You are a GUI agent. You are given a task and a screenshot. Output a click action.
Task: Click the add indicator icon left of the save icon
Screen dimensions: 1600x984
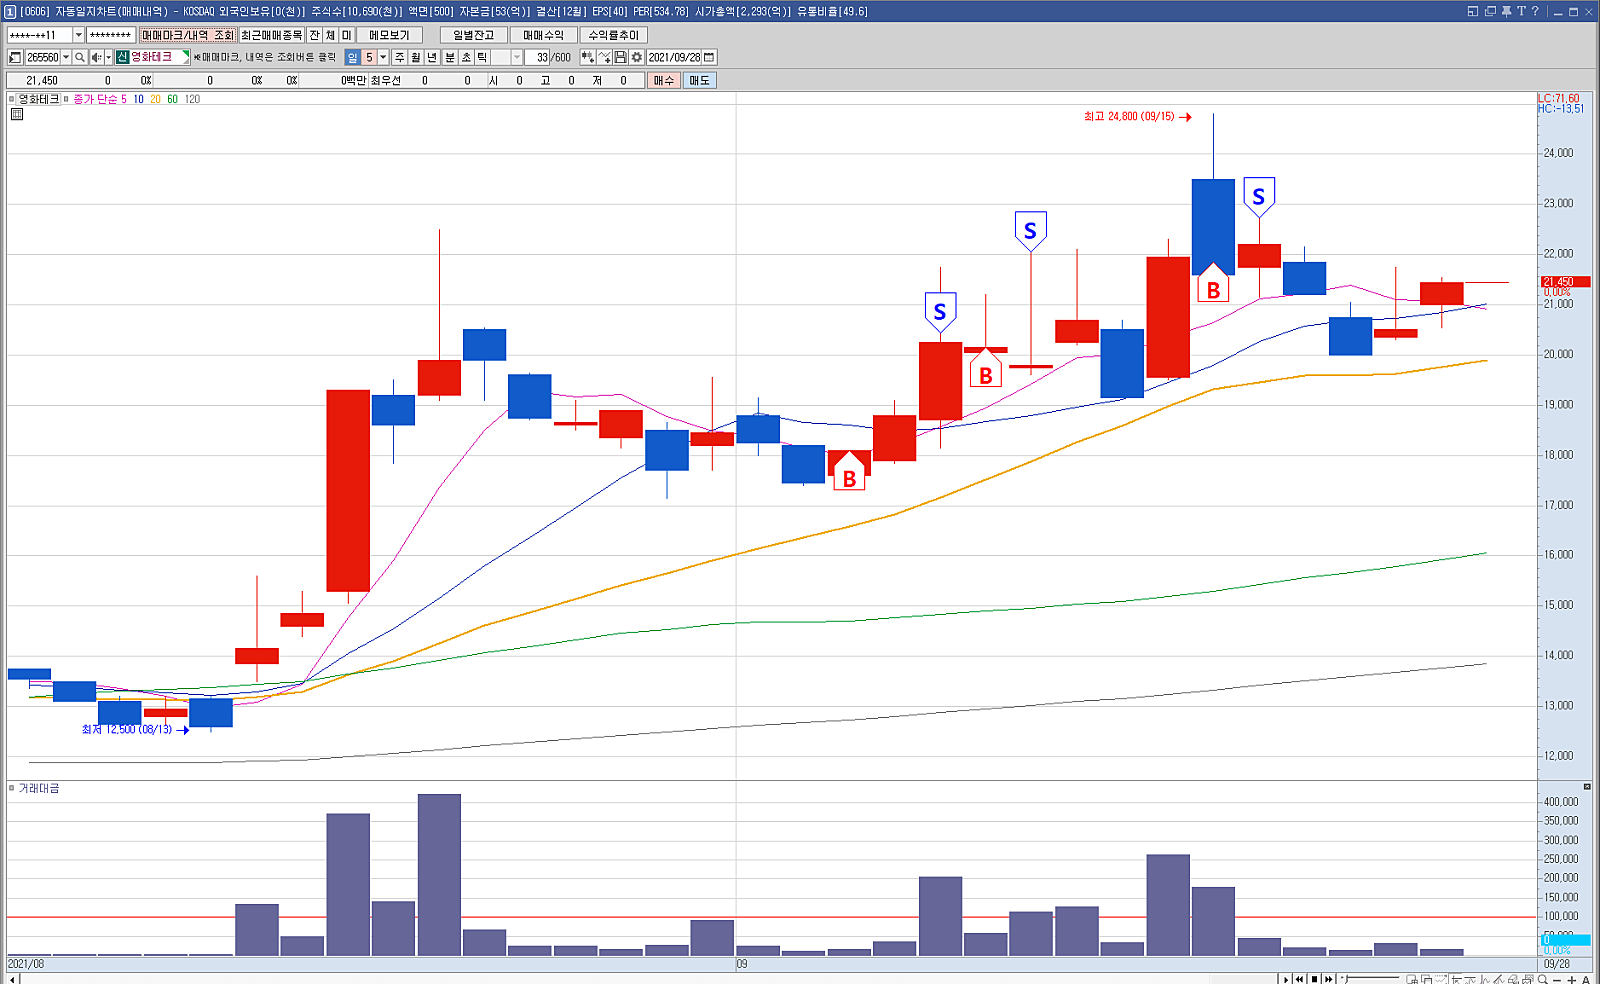click(x=588, y=58)
